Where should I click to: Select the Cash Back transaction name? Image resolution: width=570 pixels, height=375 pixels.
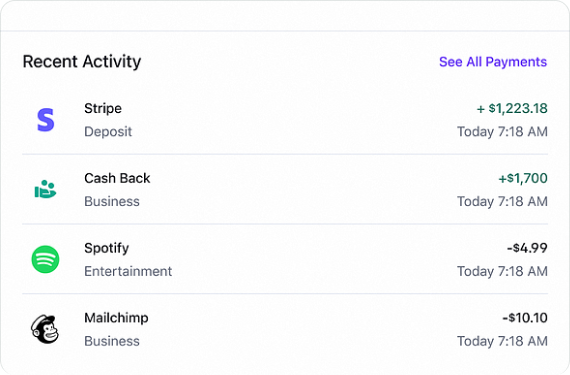point(117,178)
